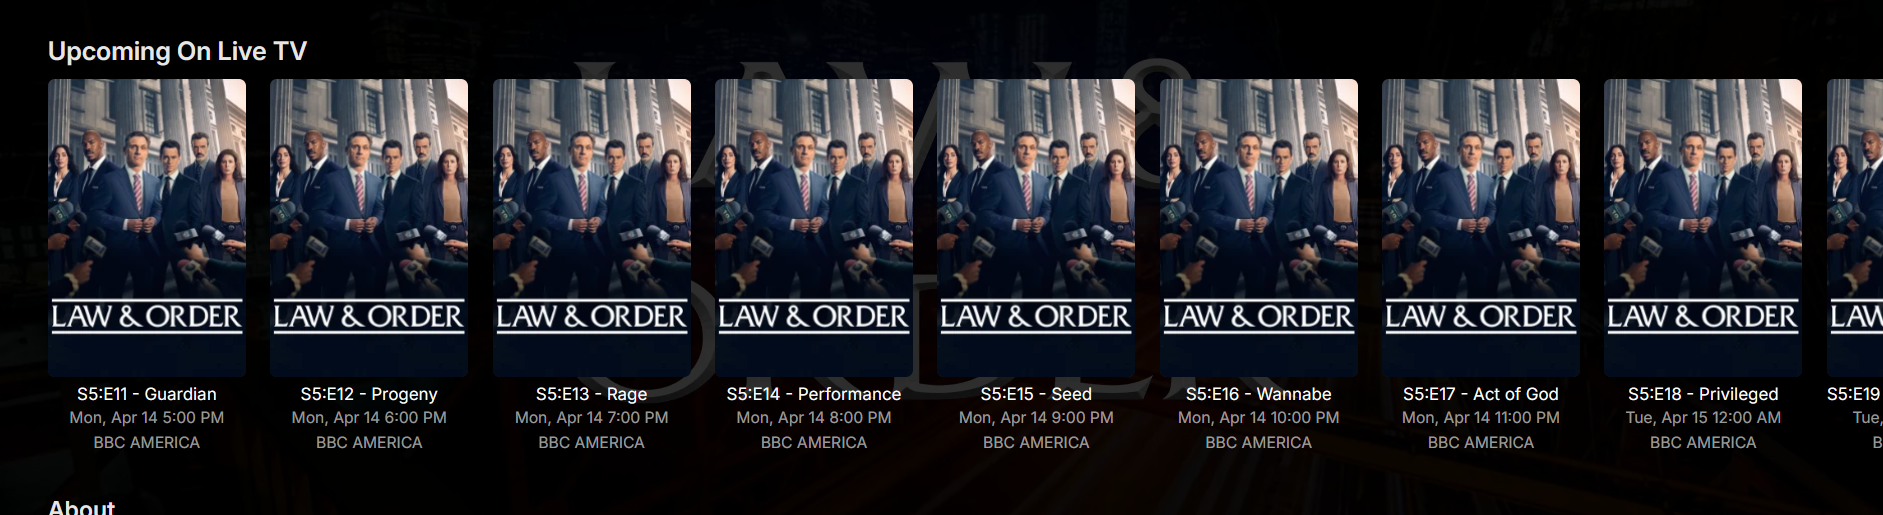Open the S5:E16 Wannabe episode poster
The width and height of the screenshot is (1883, 515).
1259,228
